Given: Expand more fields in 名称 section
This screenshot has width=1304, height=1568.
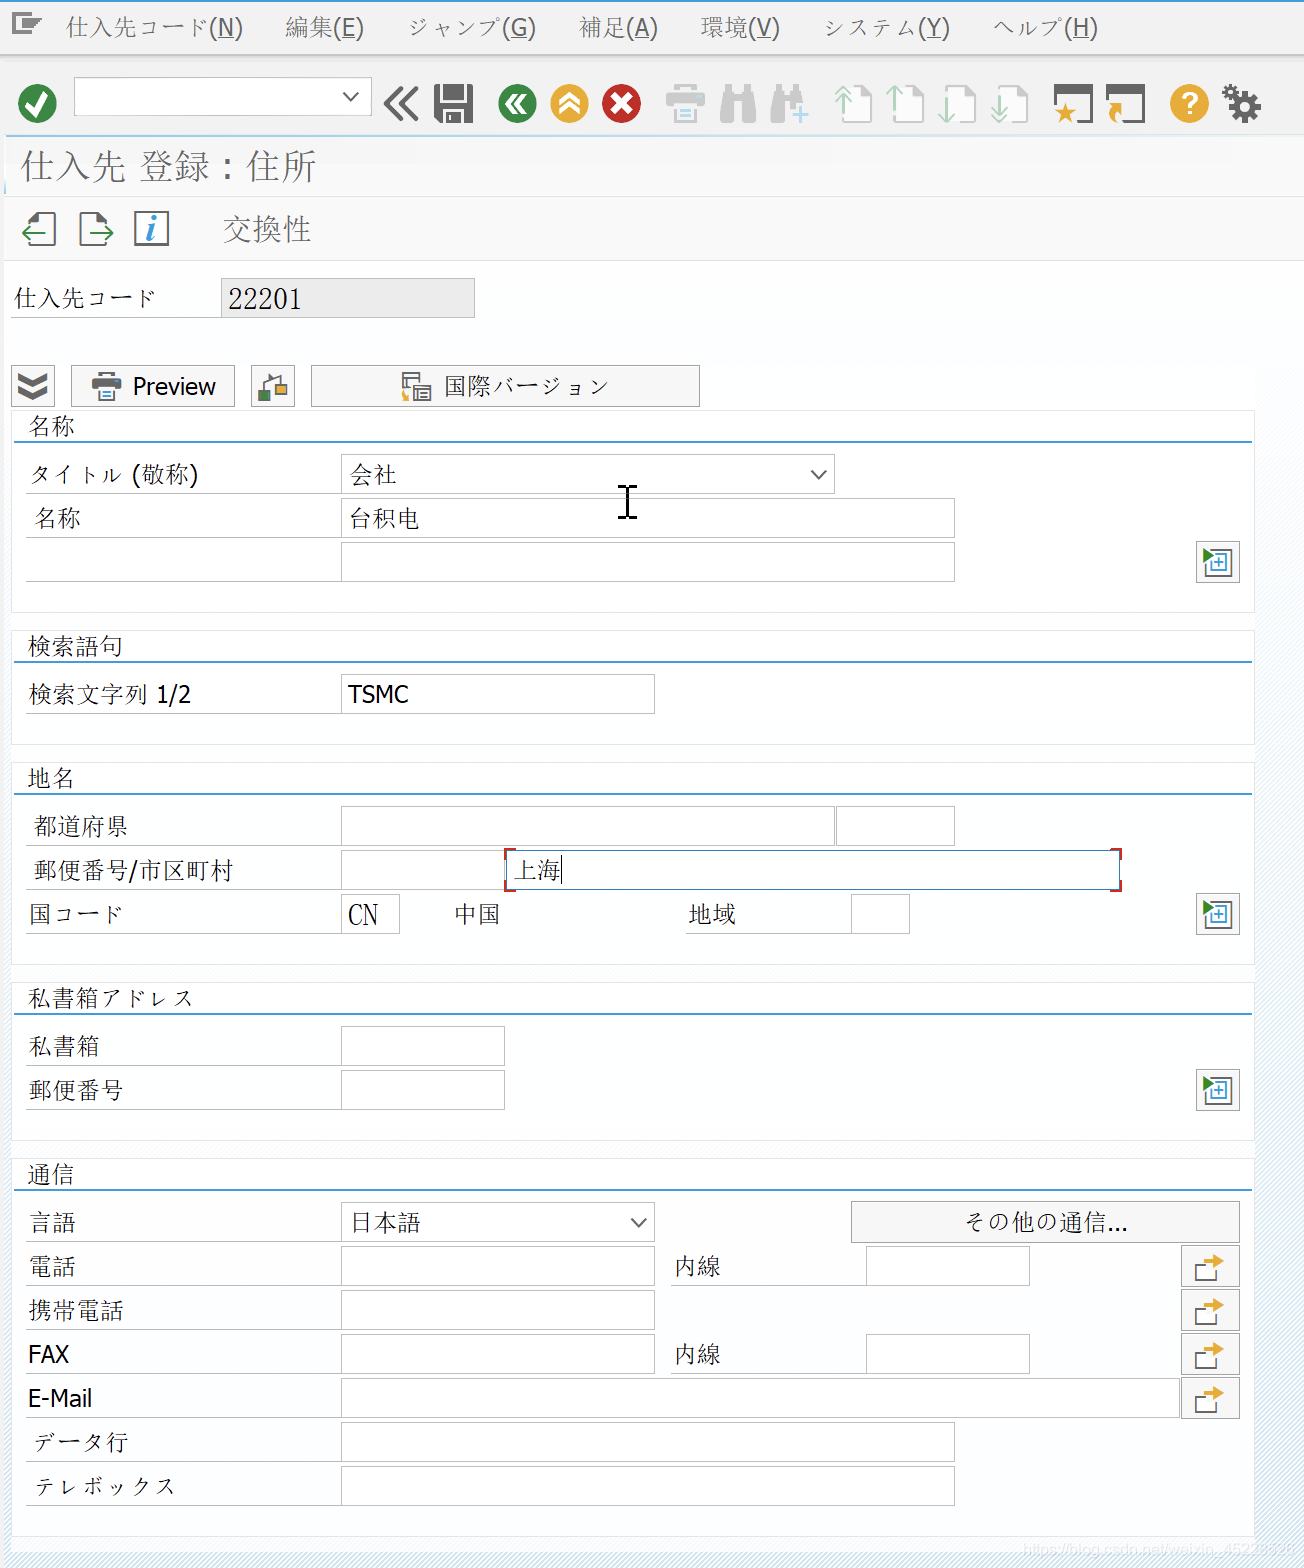Looking at the screenshot, I should click(x=1218, y=562).
